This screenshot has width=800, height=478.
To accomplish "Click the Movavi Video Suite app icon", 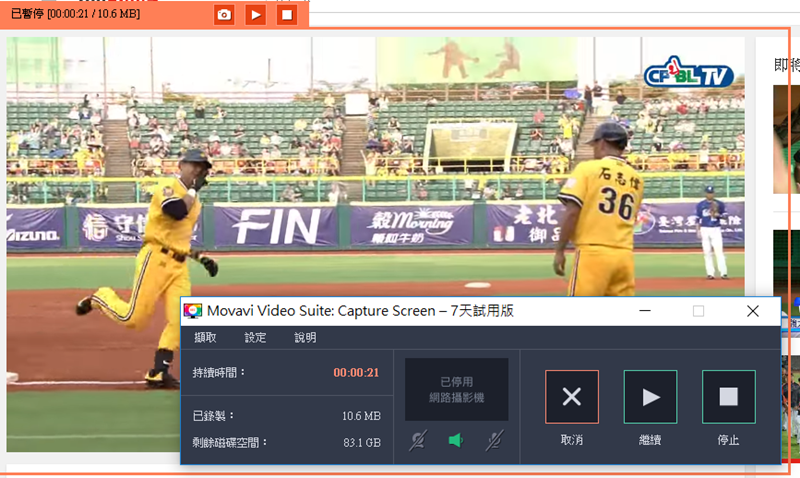I will point(193,311).
